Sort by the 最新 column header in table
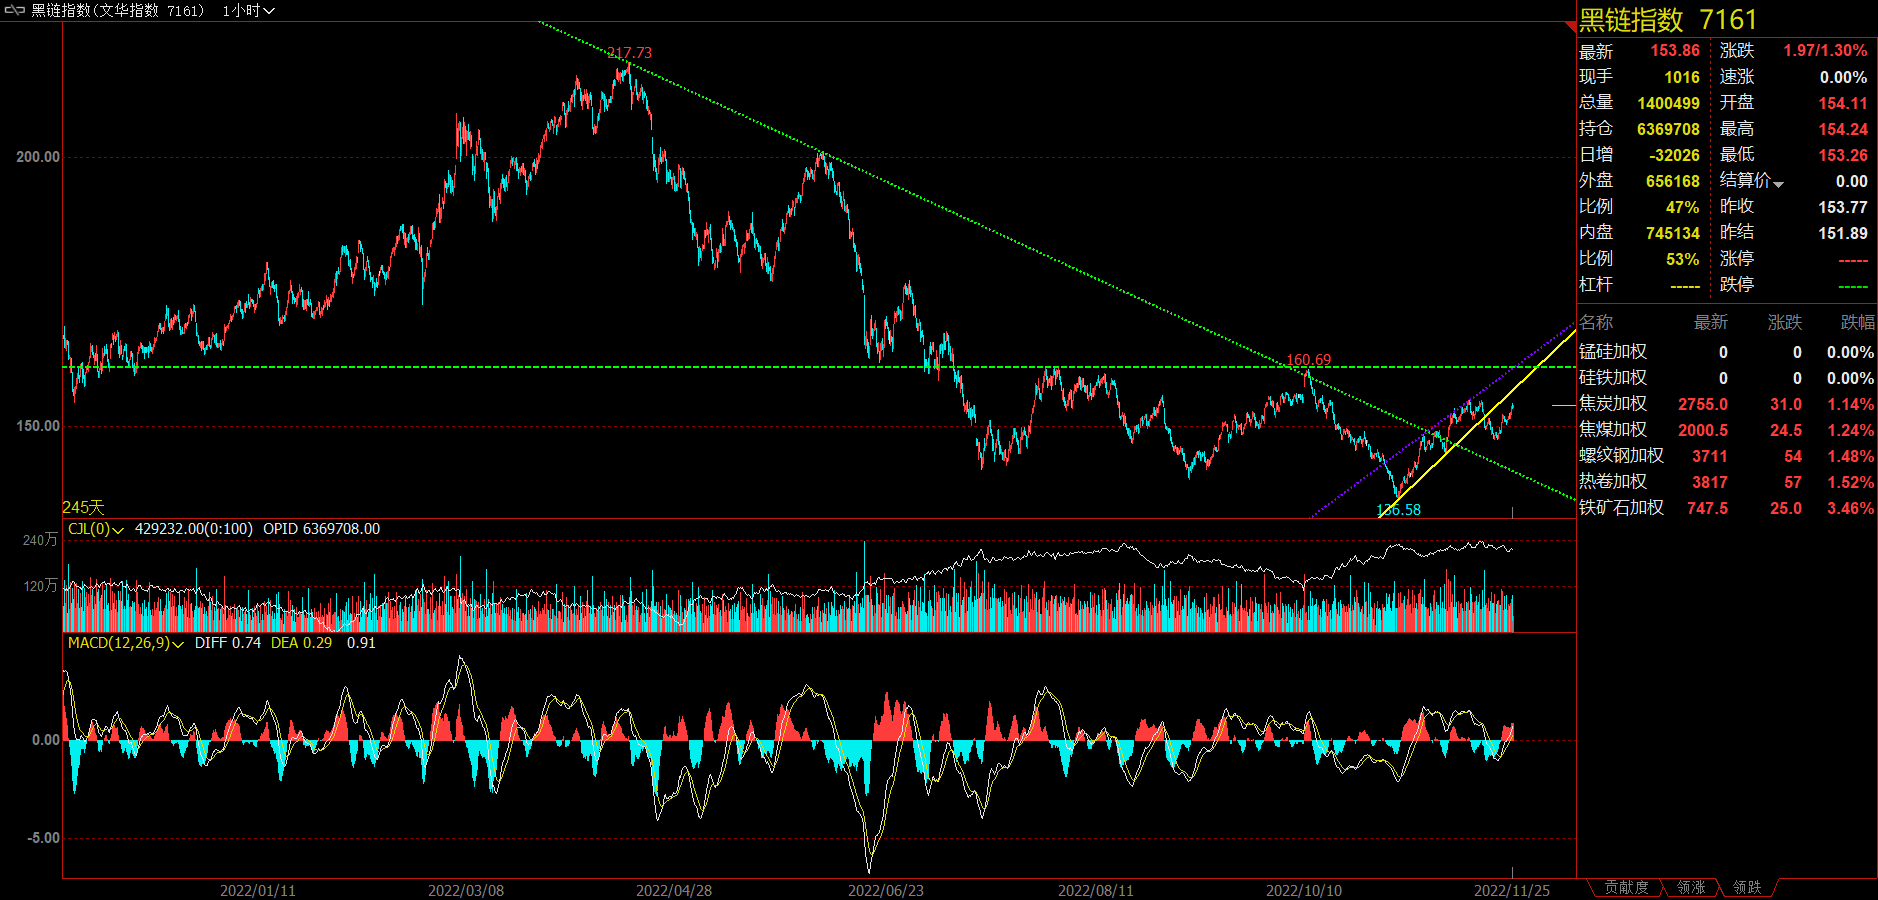1878x900 pixels. coord(1711,322)
